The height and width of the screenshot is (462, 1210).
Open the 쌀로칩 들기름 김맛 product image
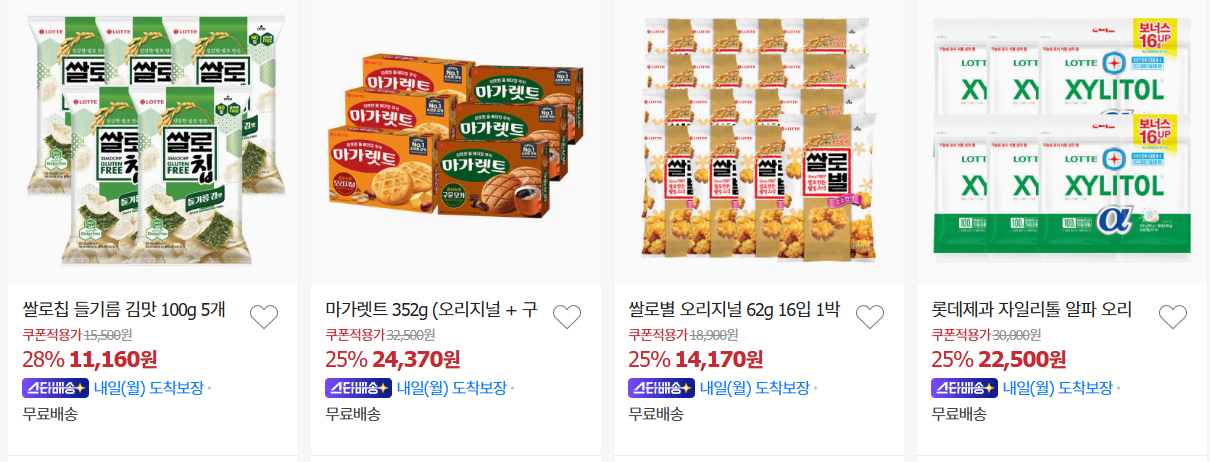pyautogui.click(x=152, y=141)
